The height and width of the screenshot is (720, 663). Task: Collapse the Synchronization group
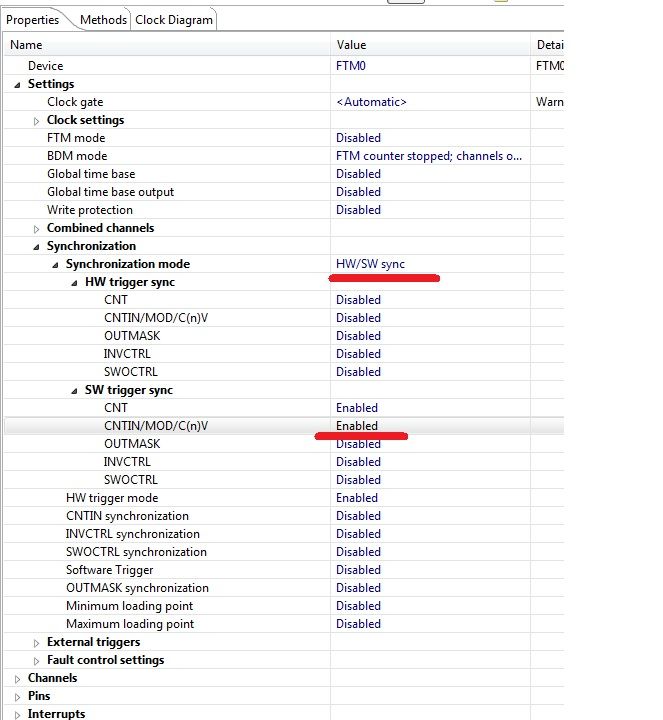36,247
